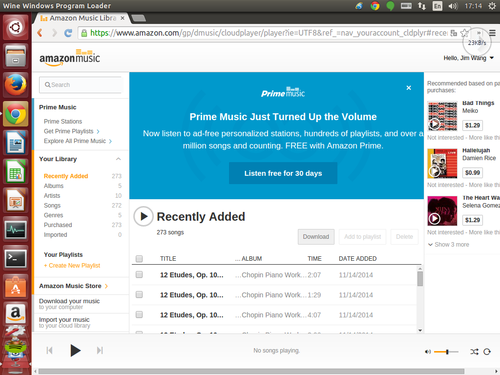Image resolution: width=500 pixels, height=375 pixels.
Task: Open Amazon launcher icon in dock
Action: (x=15, y=314)
